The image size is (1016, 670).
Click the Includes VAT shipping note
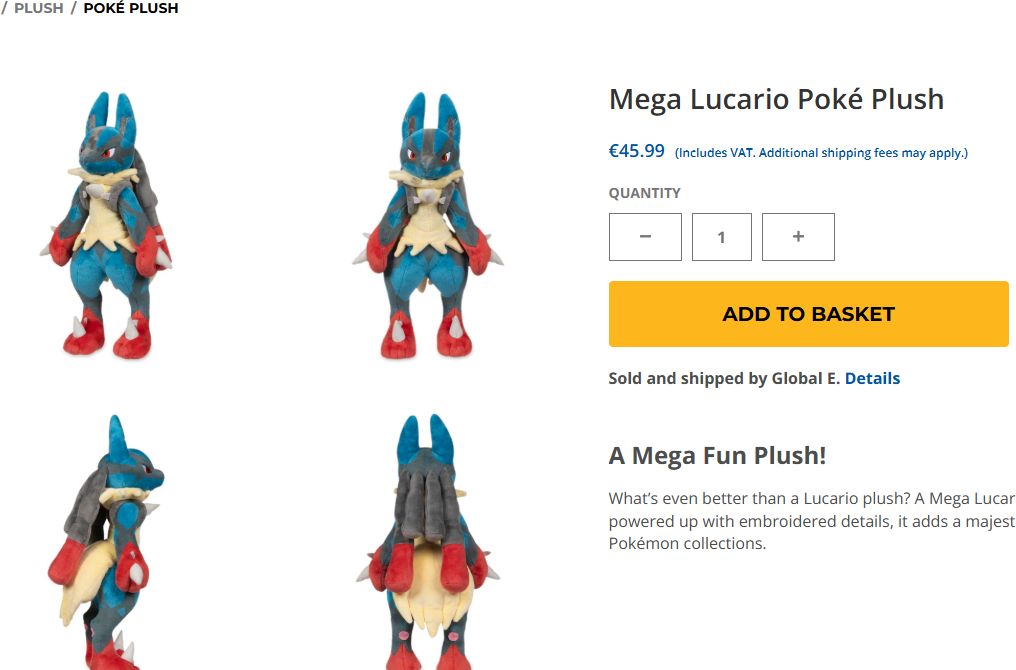pyautogui.click(x=821, y=153)
